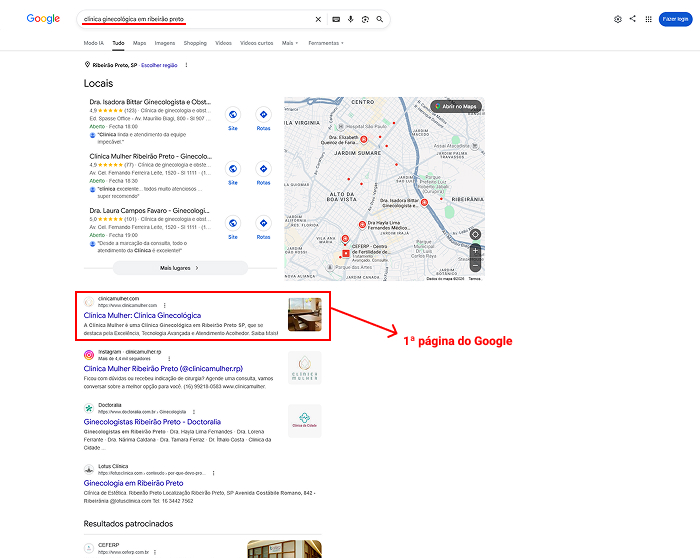Get Rotas for Dra. Laura Campos Favaro
The width and height of the screenshot is (700, 558).
click(x=263, y=228)
